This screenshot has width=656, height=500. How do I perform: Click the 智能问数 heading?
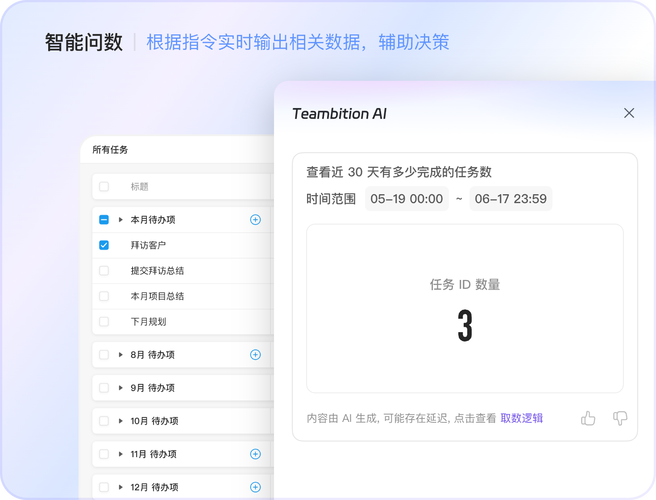tap(84, 42)
